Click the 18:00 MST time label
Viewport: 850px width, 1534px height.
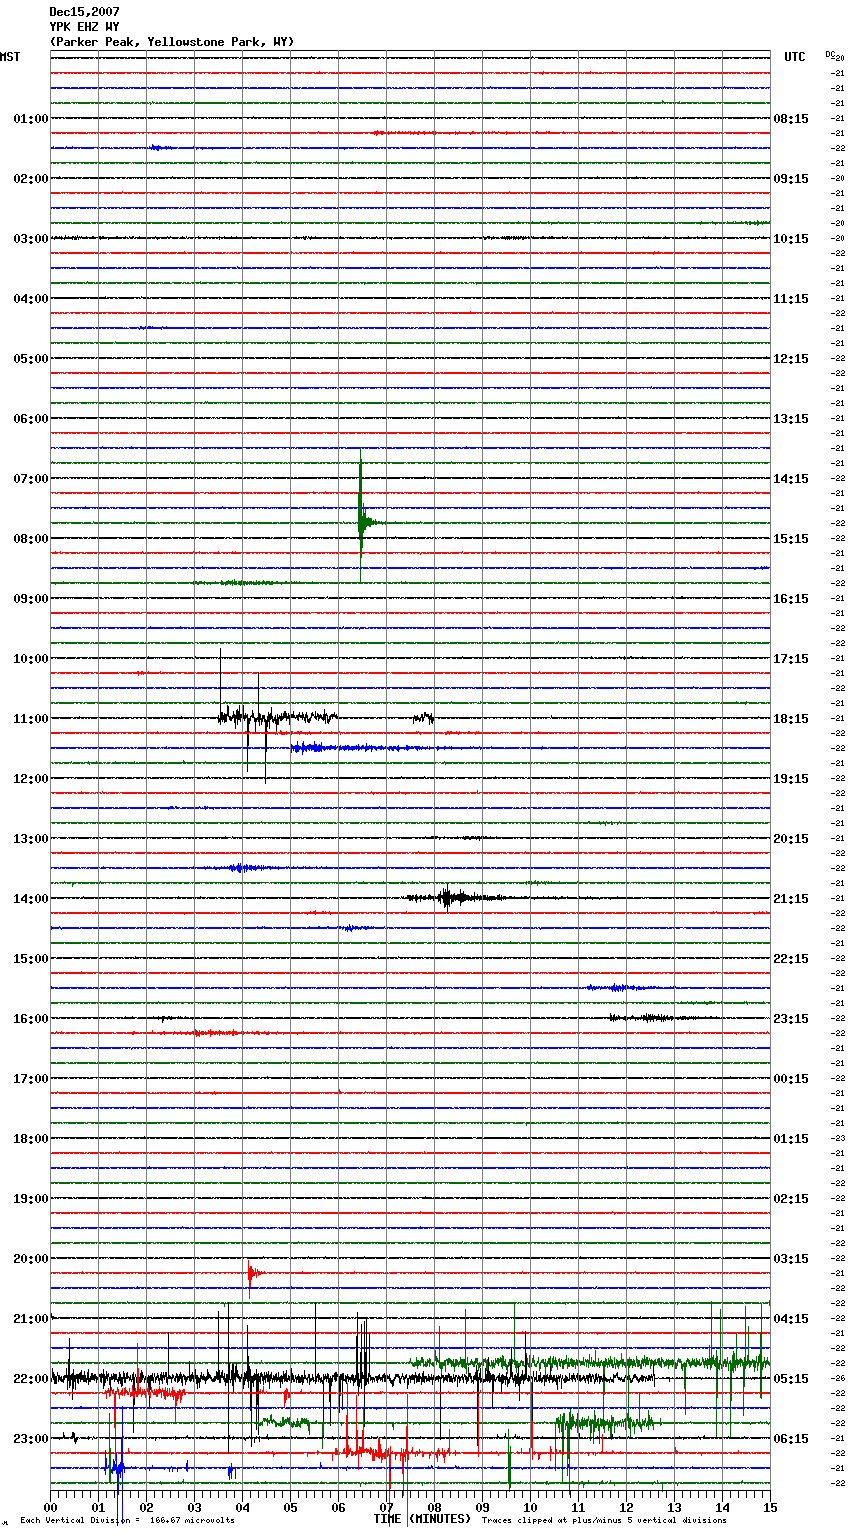tap(31, 1139)
